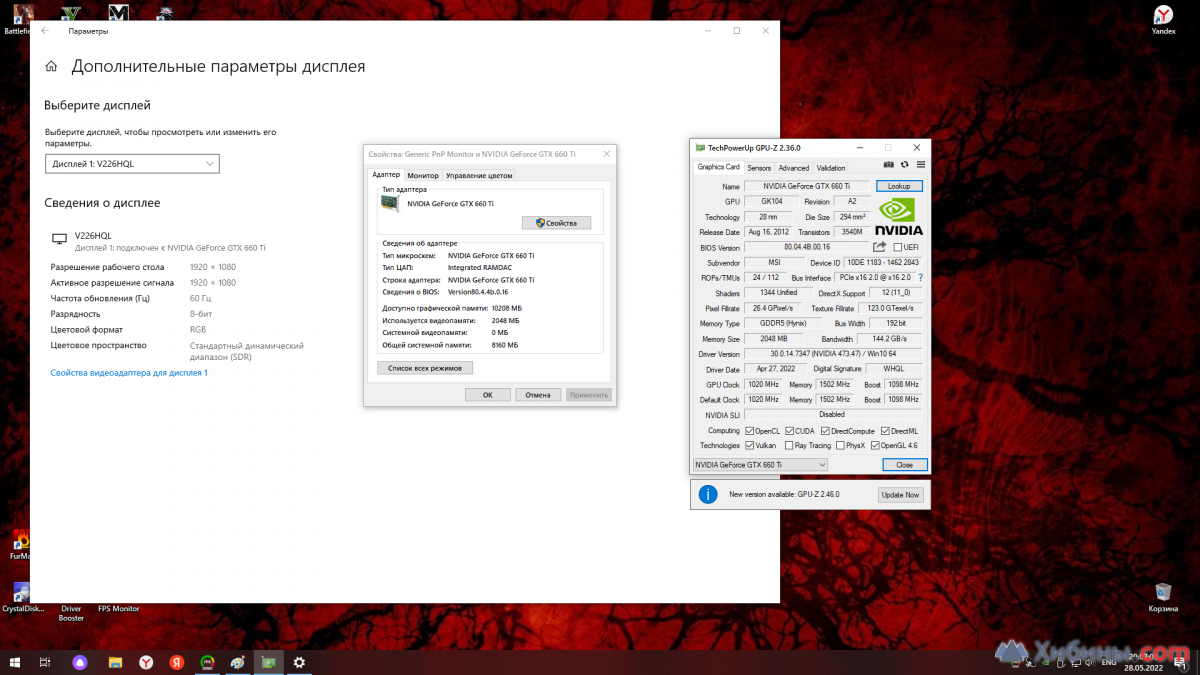Toggle the DirectCompute checkbox

[x=825, y=431]
